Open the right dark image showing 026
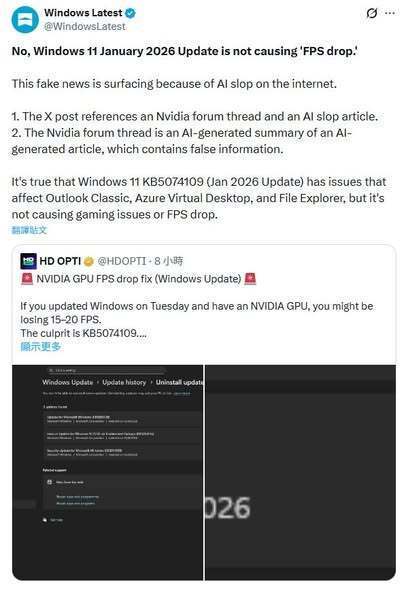 300,472
